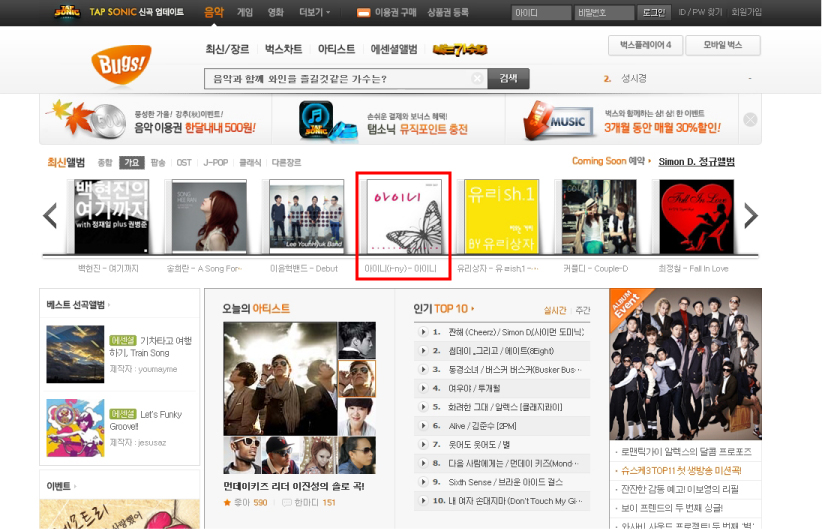Click the 회원가입 link

[x=747, y=12]
